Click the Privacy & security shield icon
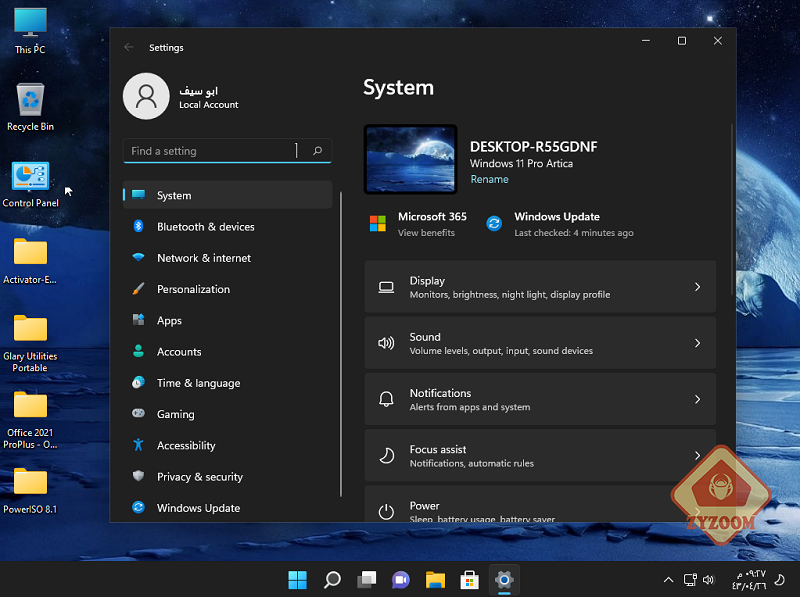This screenshot has width=800, height=597. pyautogui.click(x=138, y=476)
